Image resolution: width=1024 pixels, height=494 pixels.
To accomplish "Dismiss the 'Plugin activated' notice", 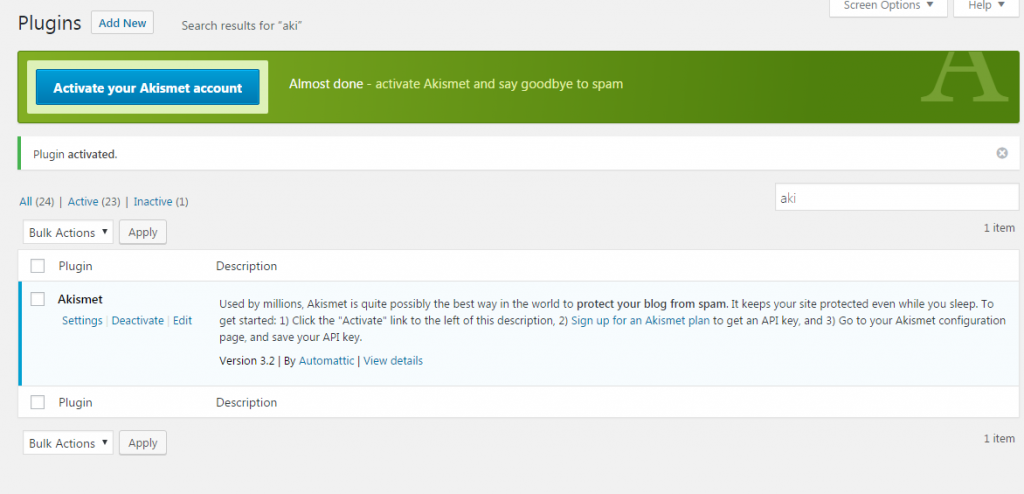I will pyautogui.click(x=1001, y=153).
